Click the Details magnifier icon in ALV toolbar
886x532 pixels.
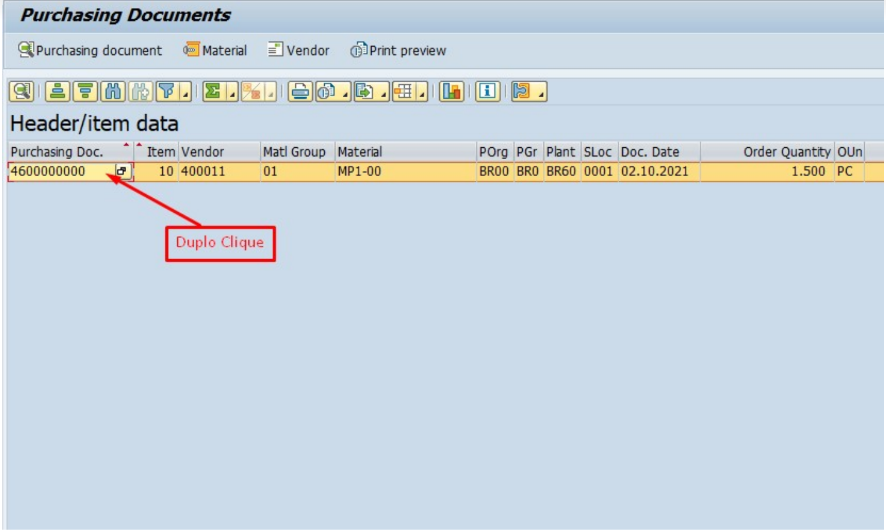(x=21, y=92)
